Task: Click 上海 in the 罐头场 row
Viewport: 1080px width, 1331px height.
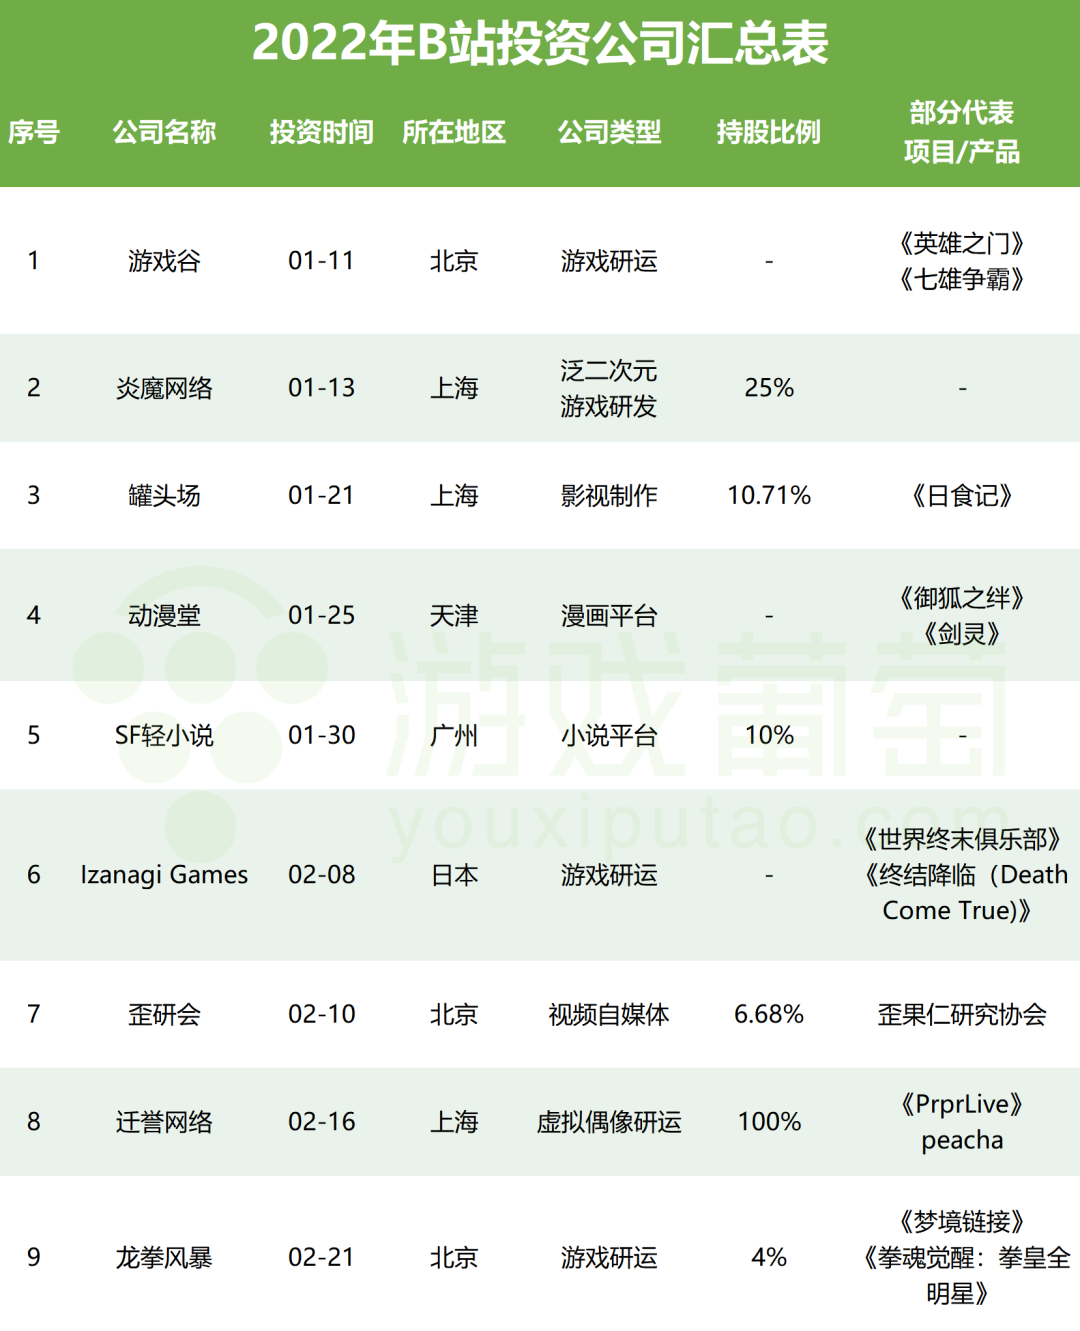Action: click(x=454, y=495)
